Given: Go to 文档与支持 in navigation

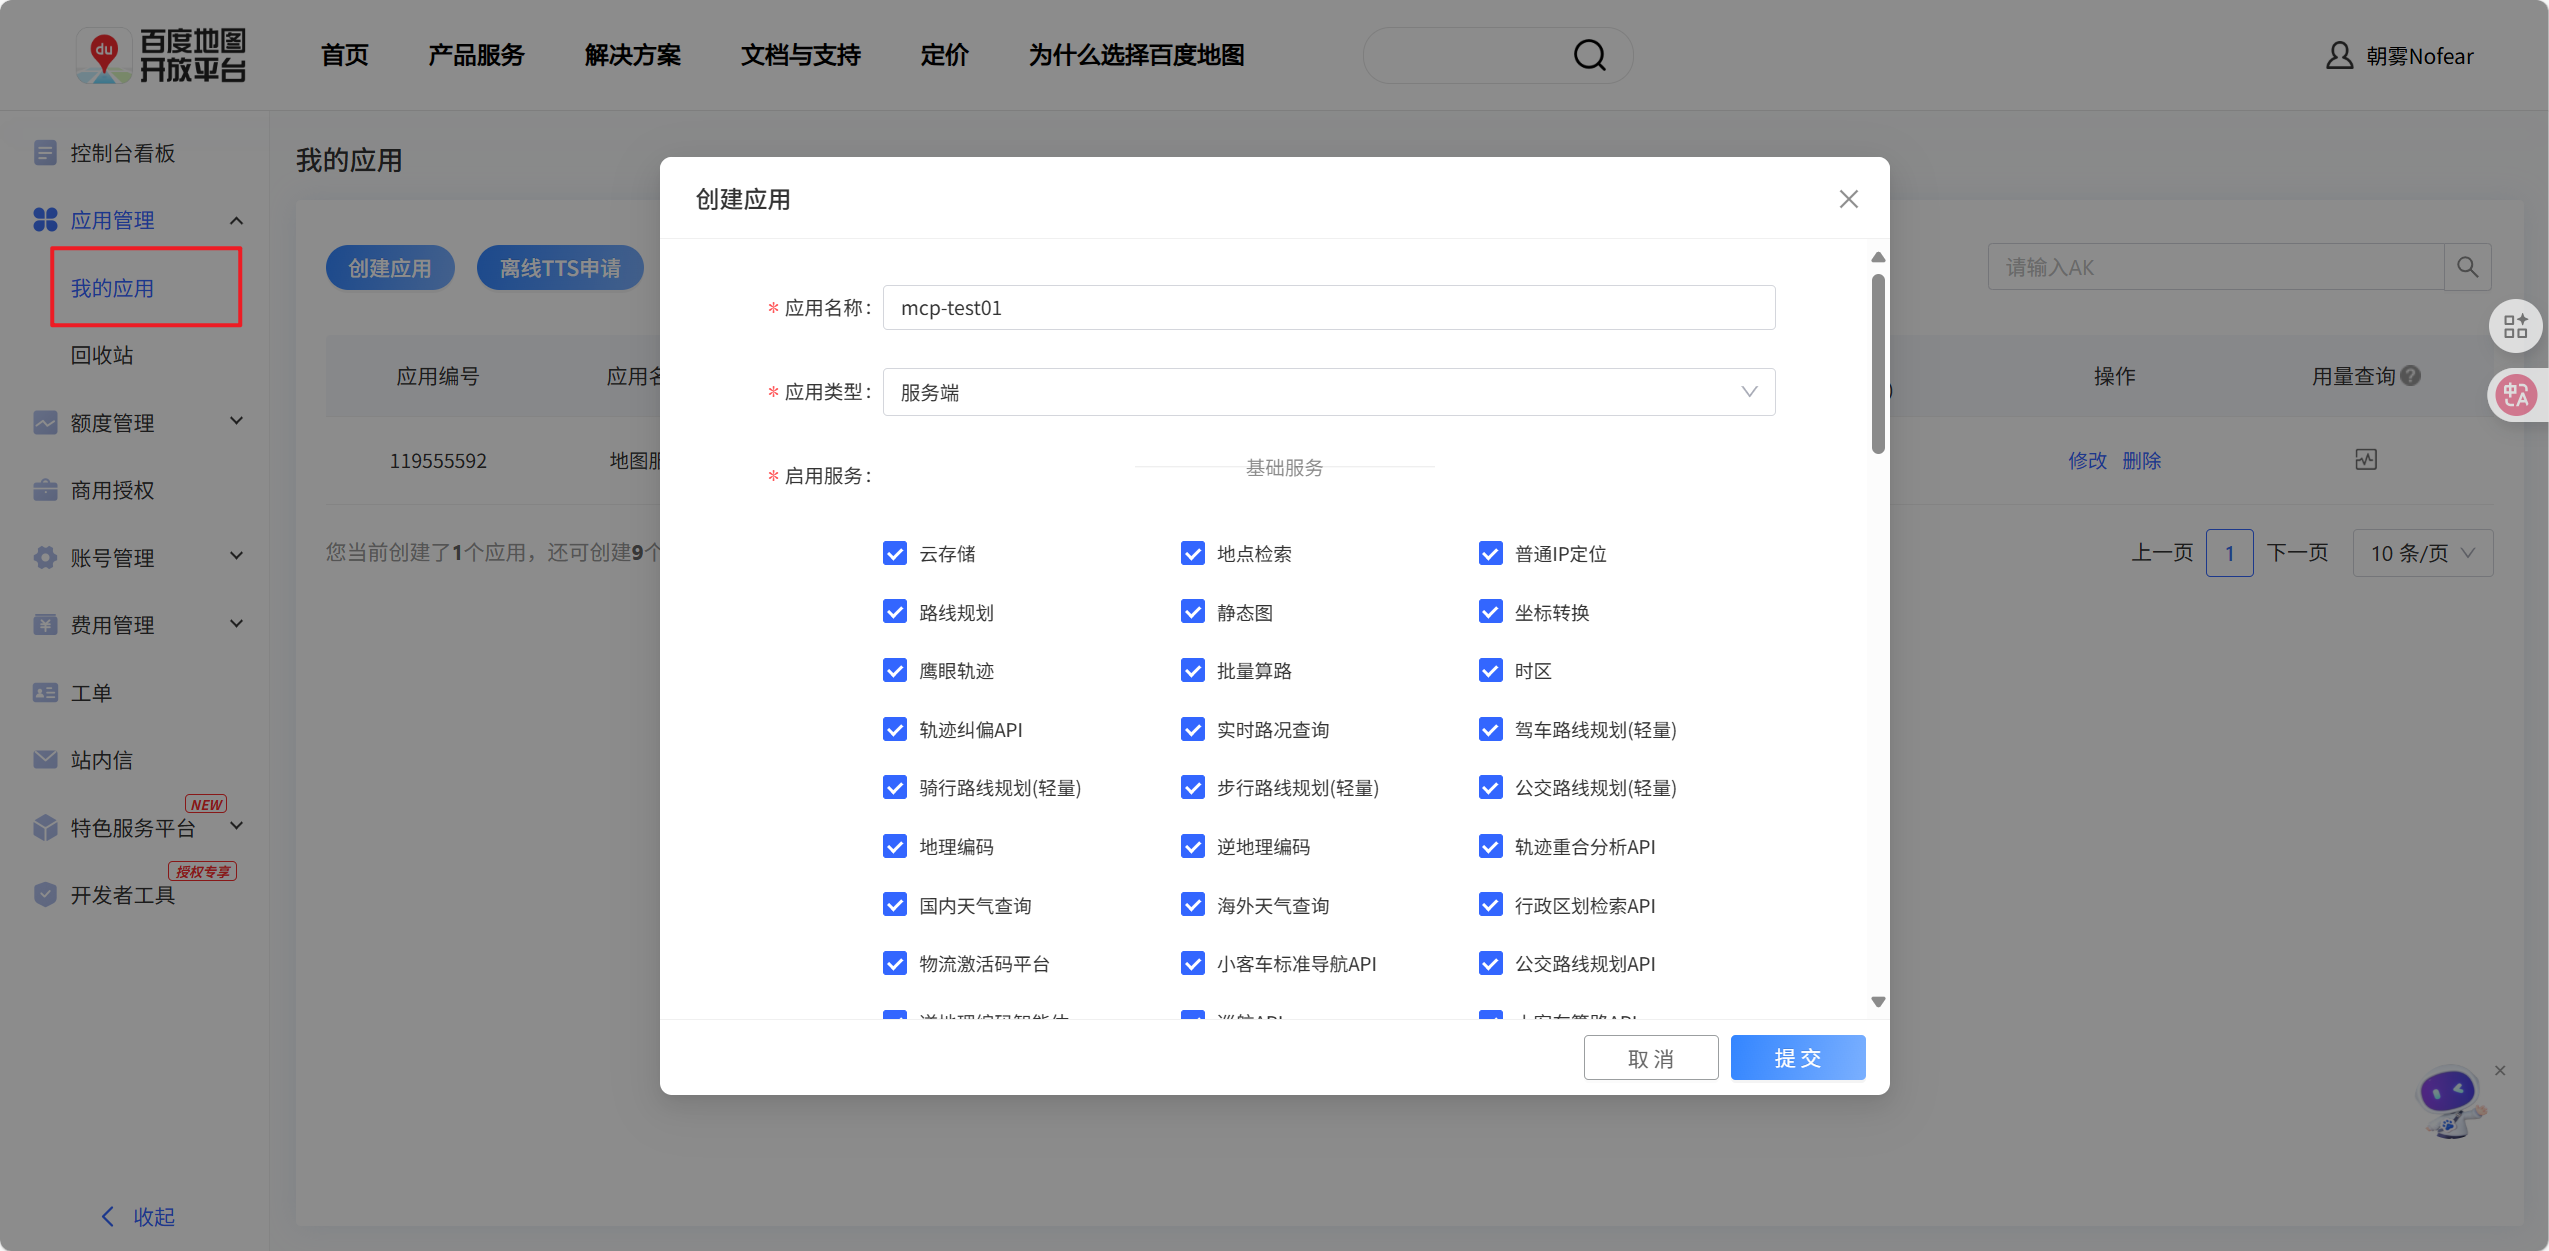Looking at the screenshot, I should pos(800,55).
